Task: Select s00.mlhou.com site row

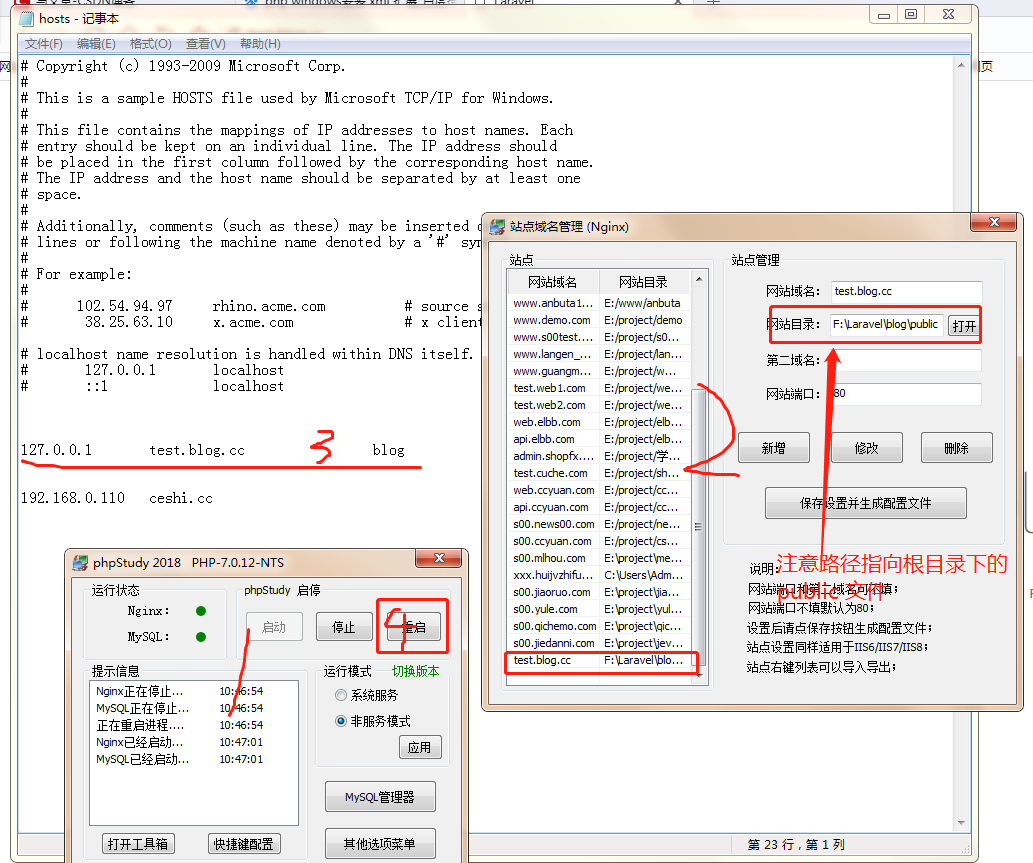Action: point(599,558)
